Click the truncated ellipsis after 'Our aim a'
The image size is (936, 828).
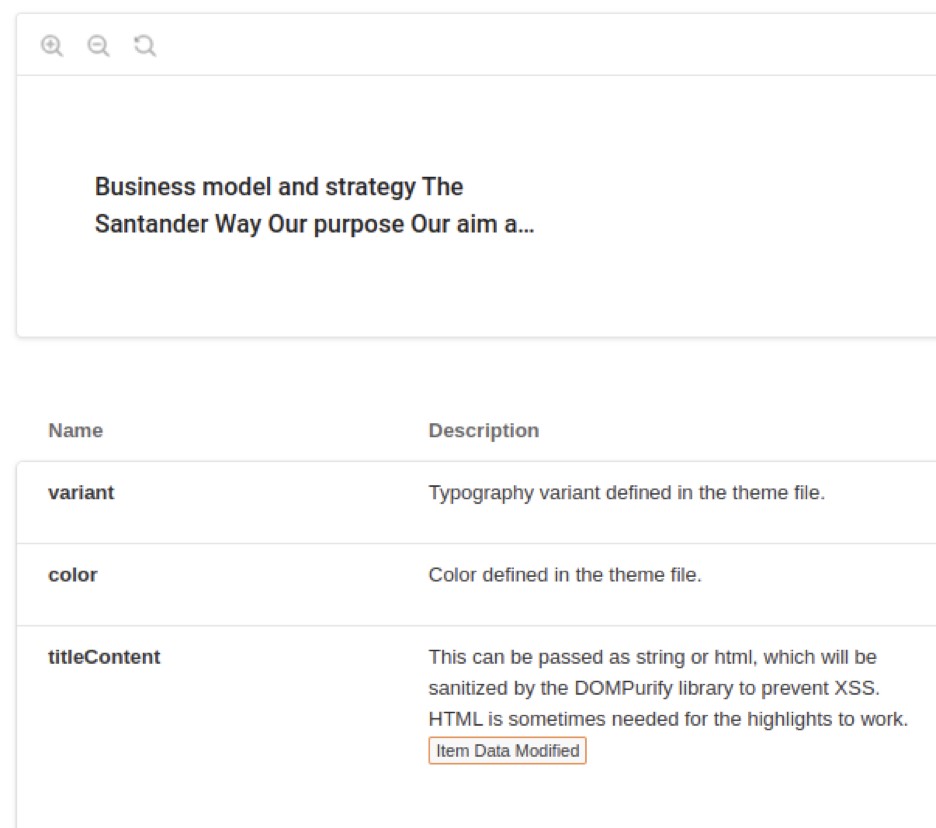[526, 226]
